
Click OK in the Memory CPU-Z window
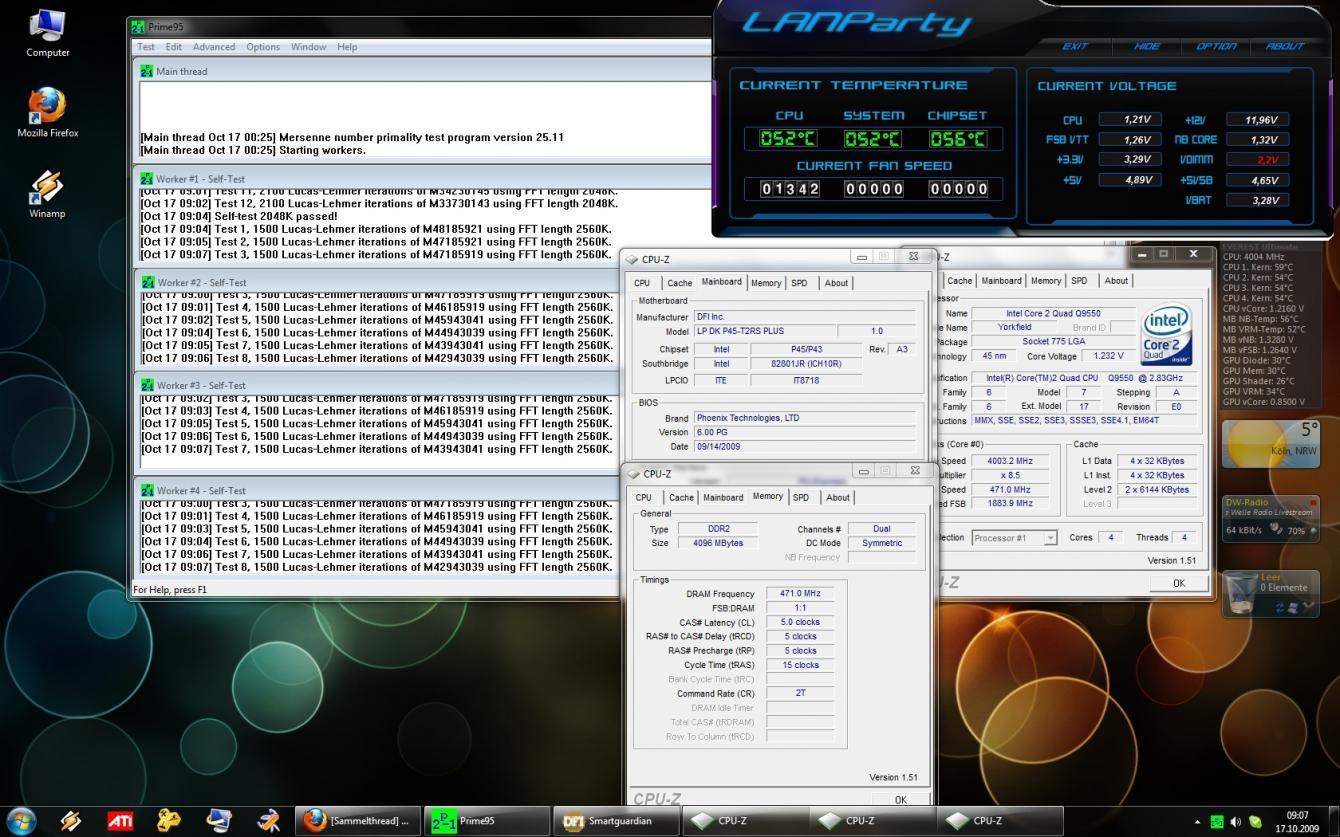(x=900, y=799)
